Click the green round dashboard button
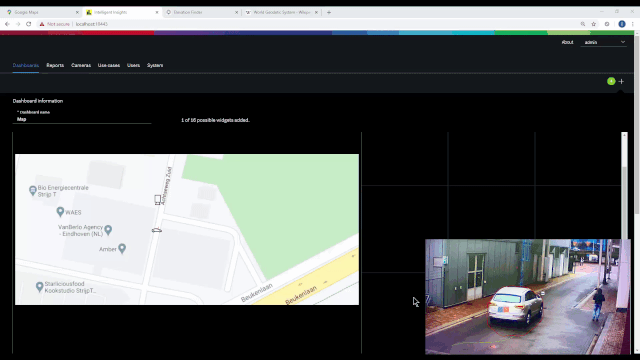The width and height of the screenshot is (640, 360). [x=611, y=81]
